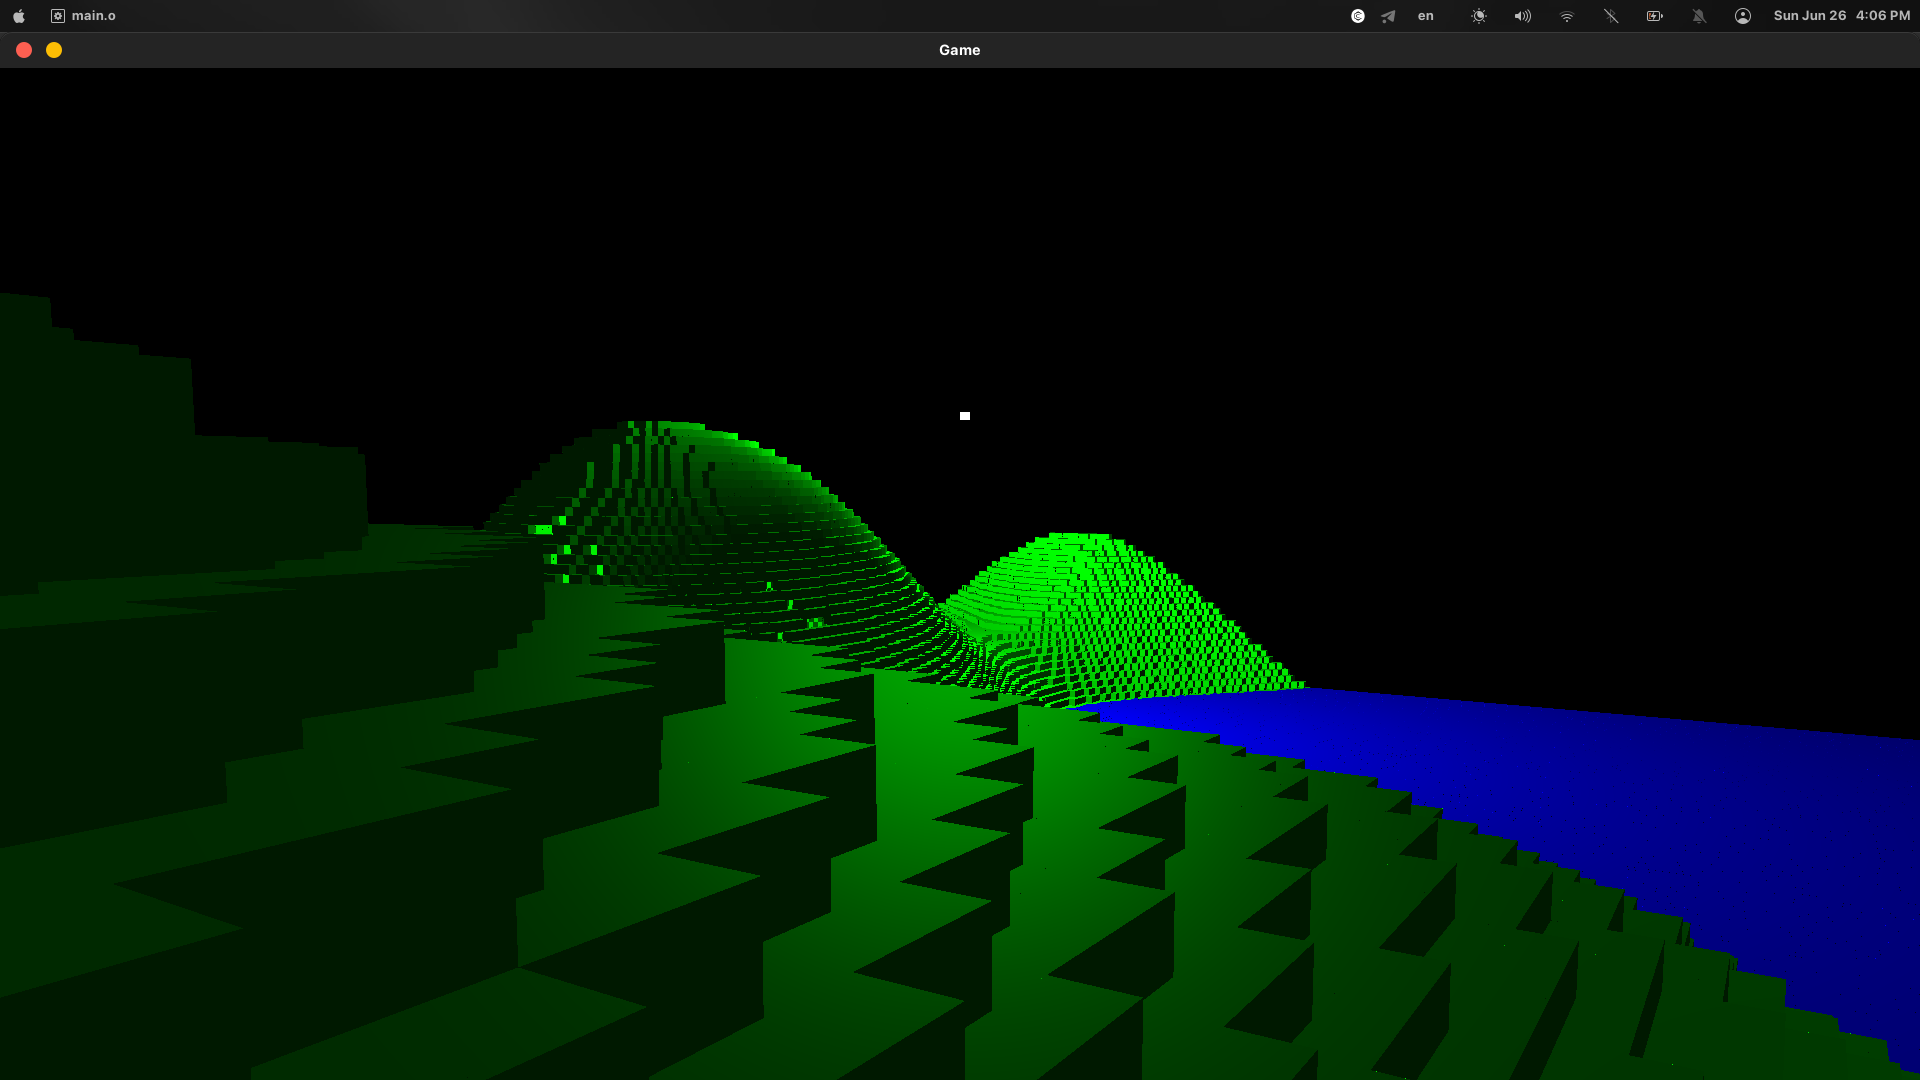Close the Game window with red button
Viewport: 1920px width, 1080px height.
(24, 50)
